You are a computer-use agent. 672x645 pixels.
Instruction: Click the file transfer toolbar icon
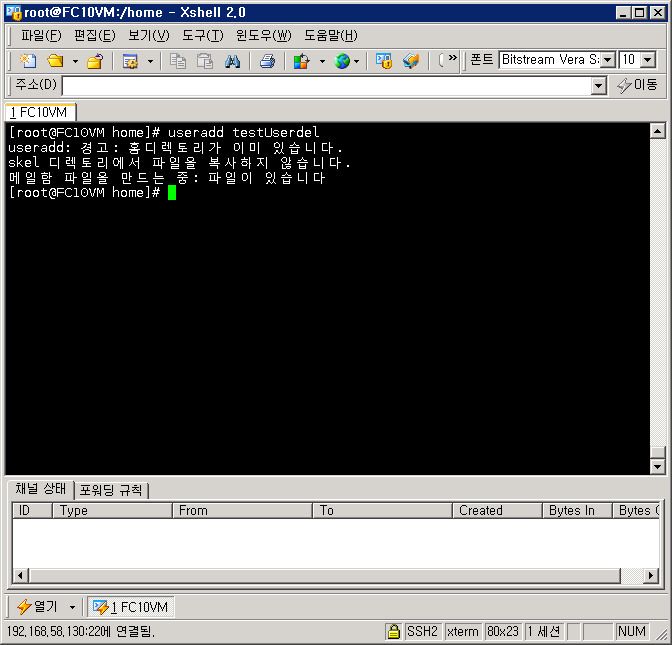[x=411, y=61]
